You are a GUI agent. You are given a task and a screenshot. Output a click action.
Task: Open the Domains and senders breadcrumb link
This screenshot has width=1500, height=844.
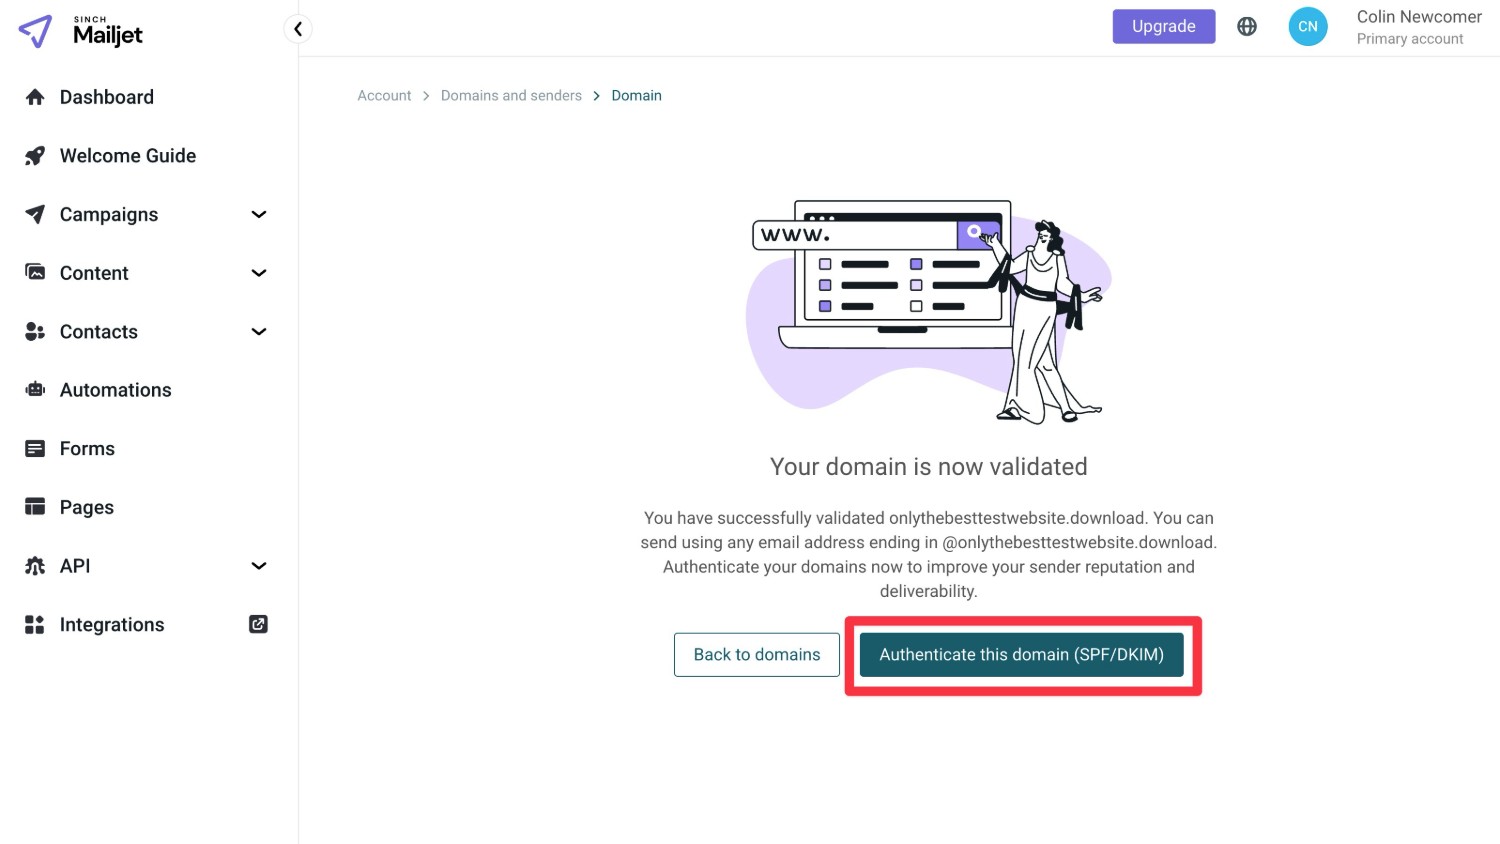(511, 96)
